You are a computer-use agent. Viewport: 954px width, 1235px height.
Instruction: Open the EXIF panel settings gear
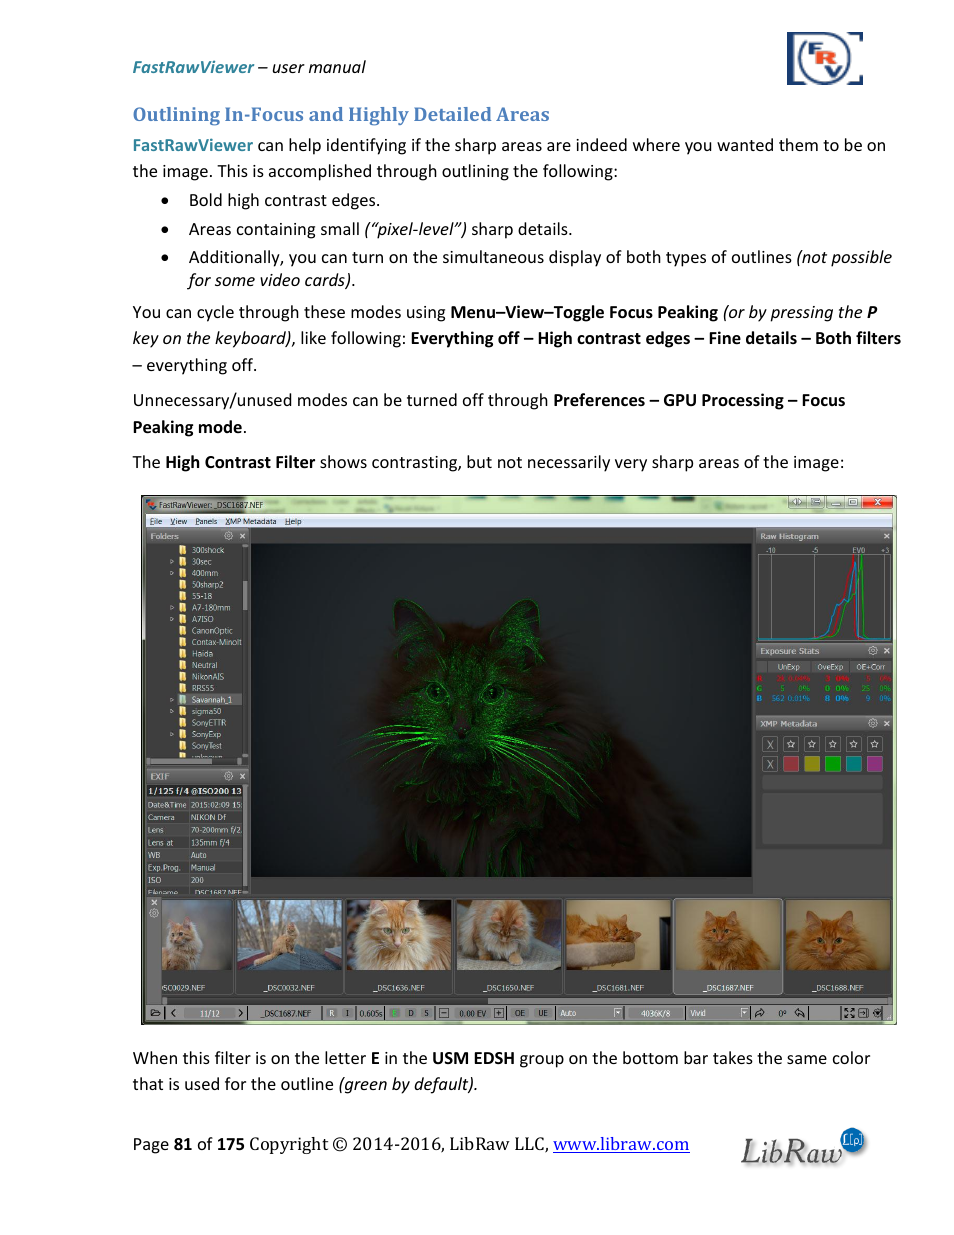(228, 776)
